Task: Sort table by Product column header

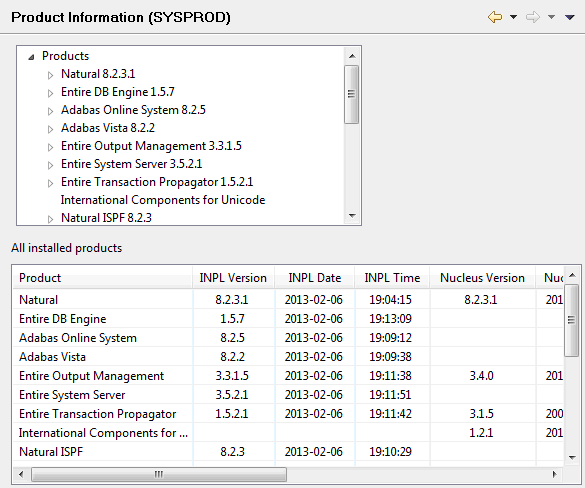Action: pos(103,278)
